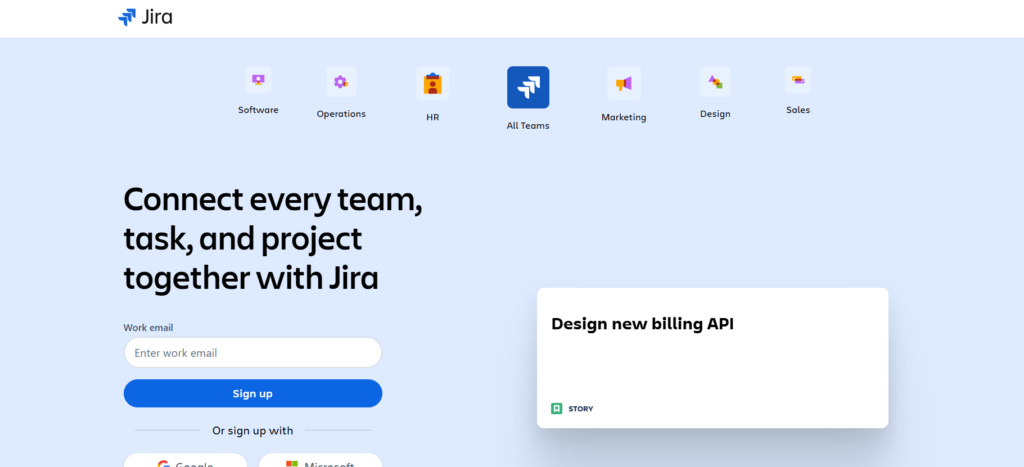Switch to the Marketing tab label
This screenshot has width=1024, height=467.
click(x=624, y=118)
